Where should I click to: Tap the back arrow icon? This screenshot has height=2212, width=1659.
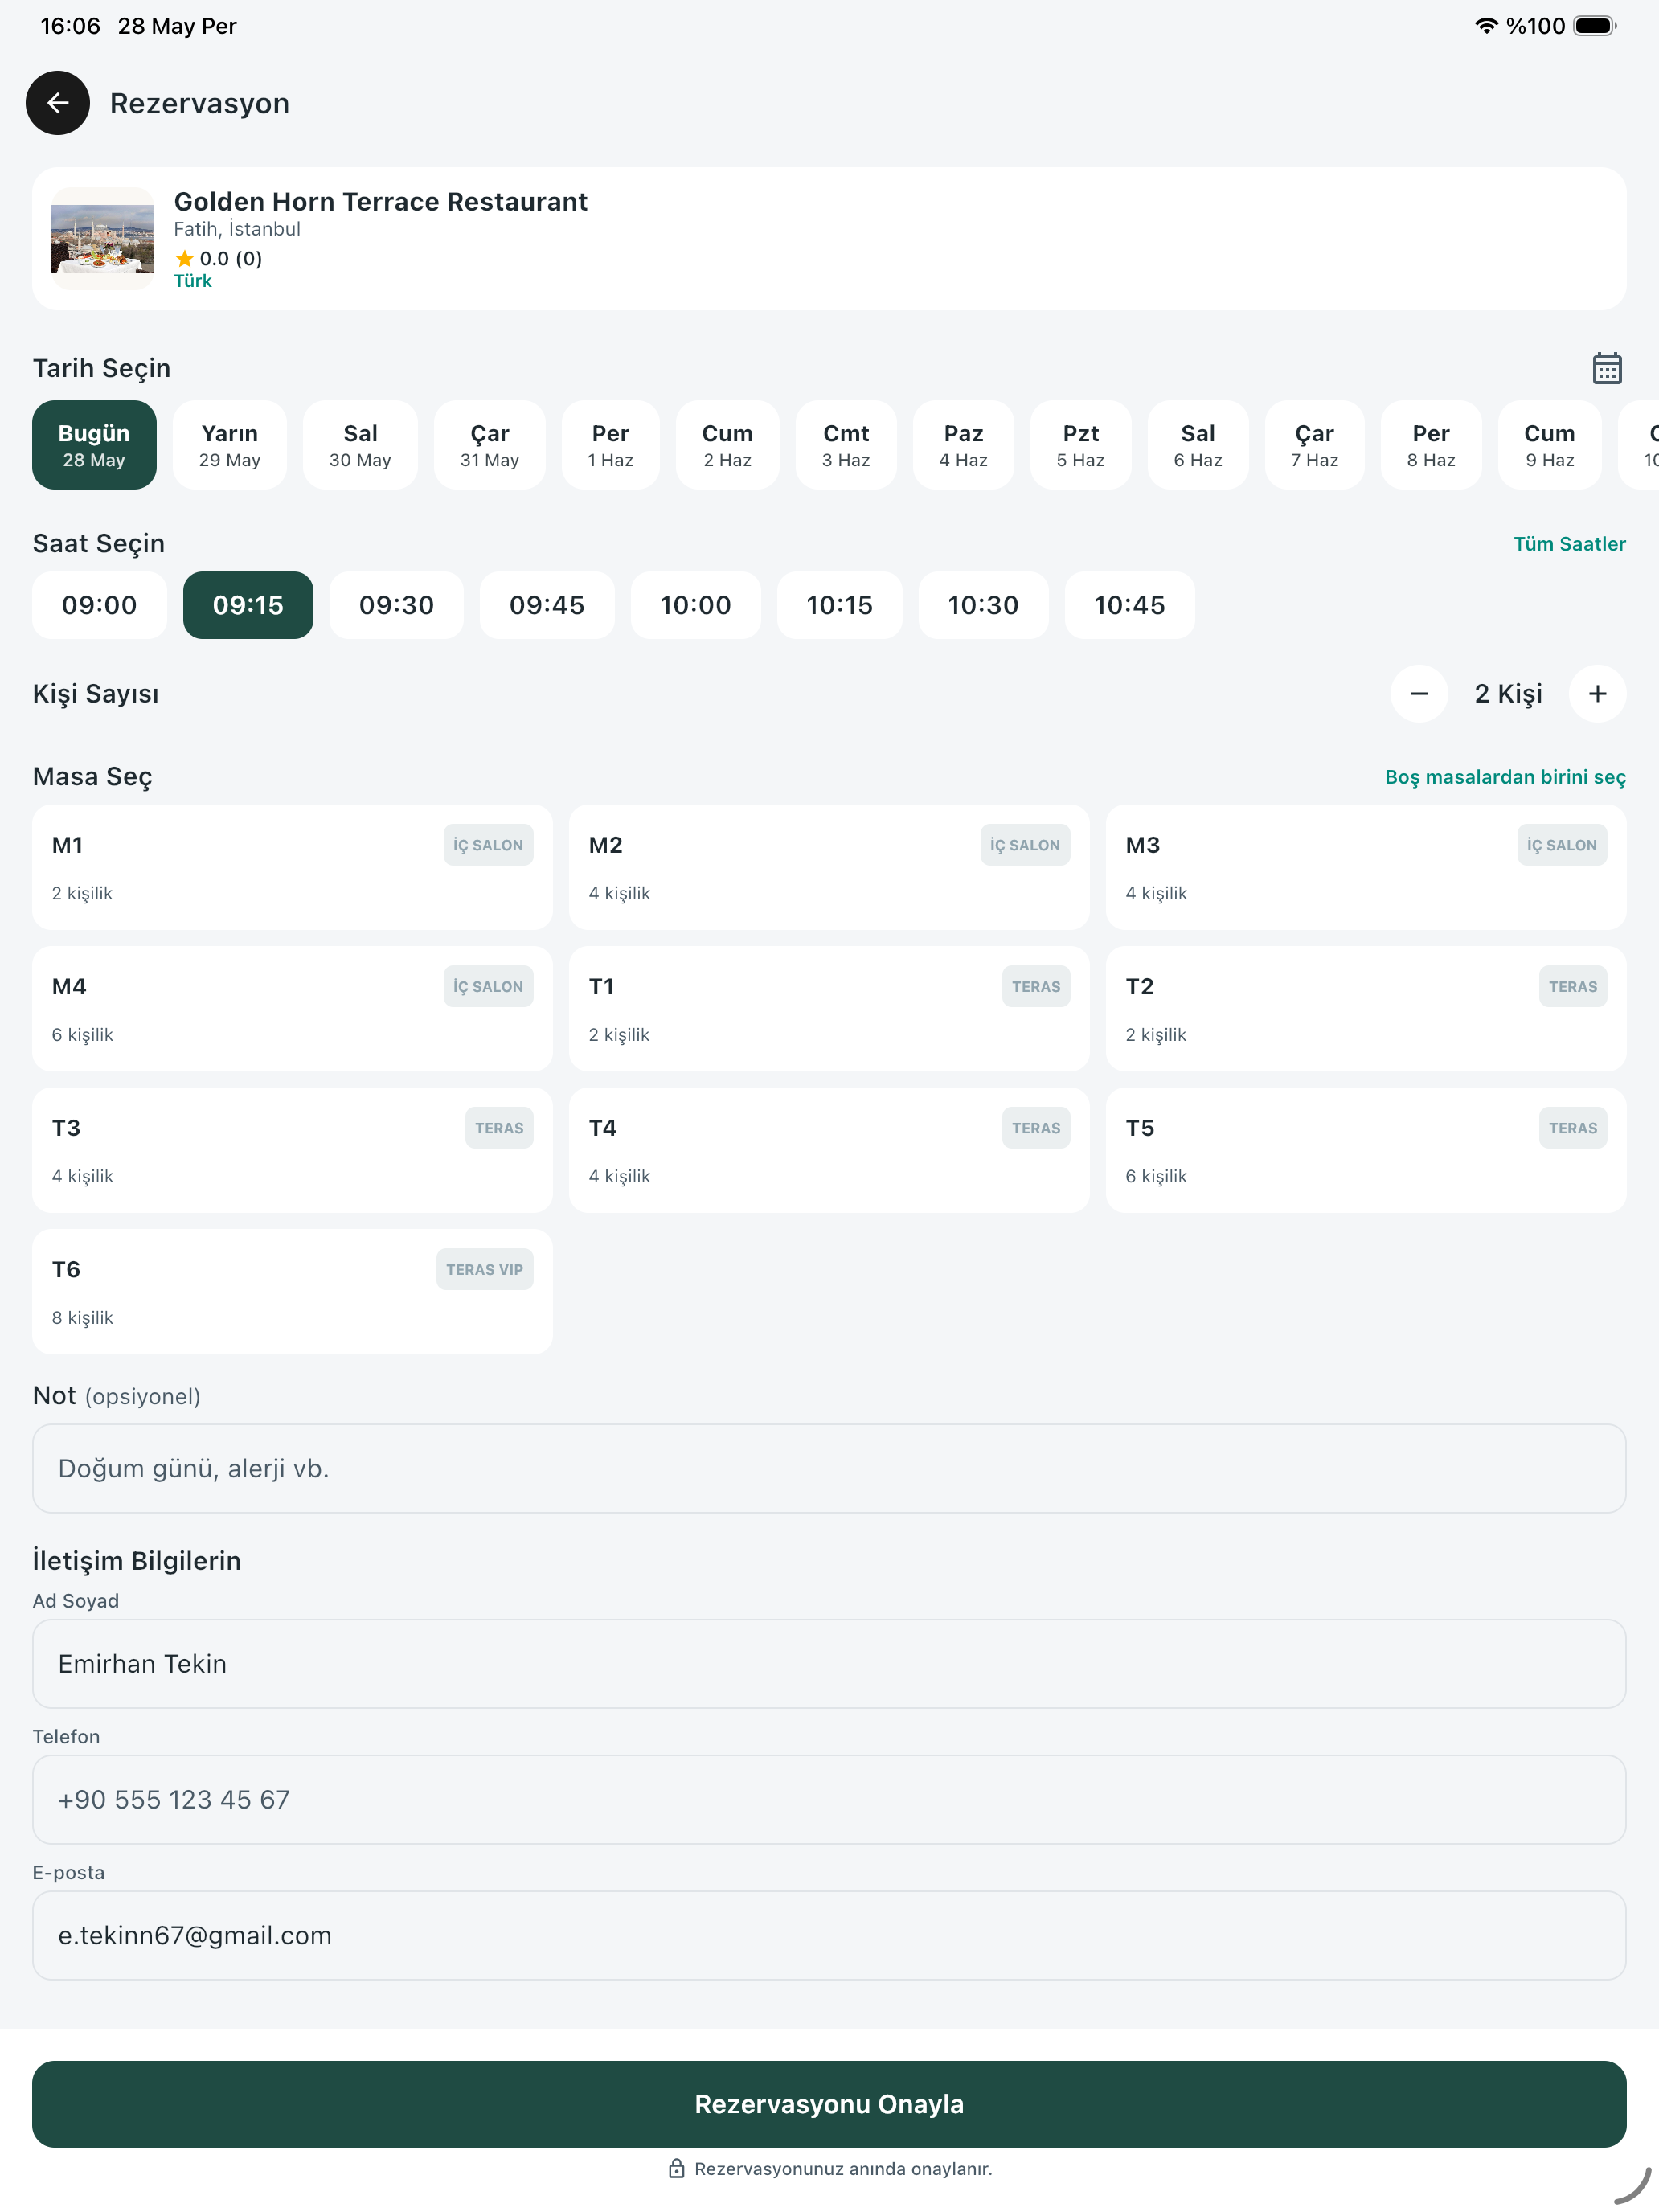point(58,103)
